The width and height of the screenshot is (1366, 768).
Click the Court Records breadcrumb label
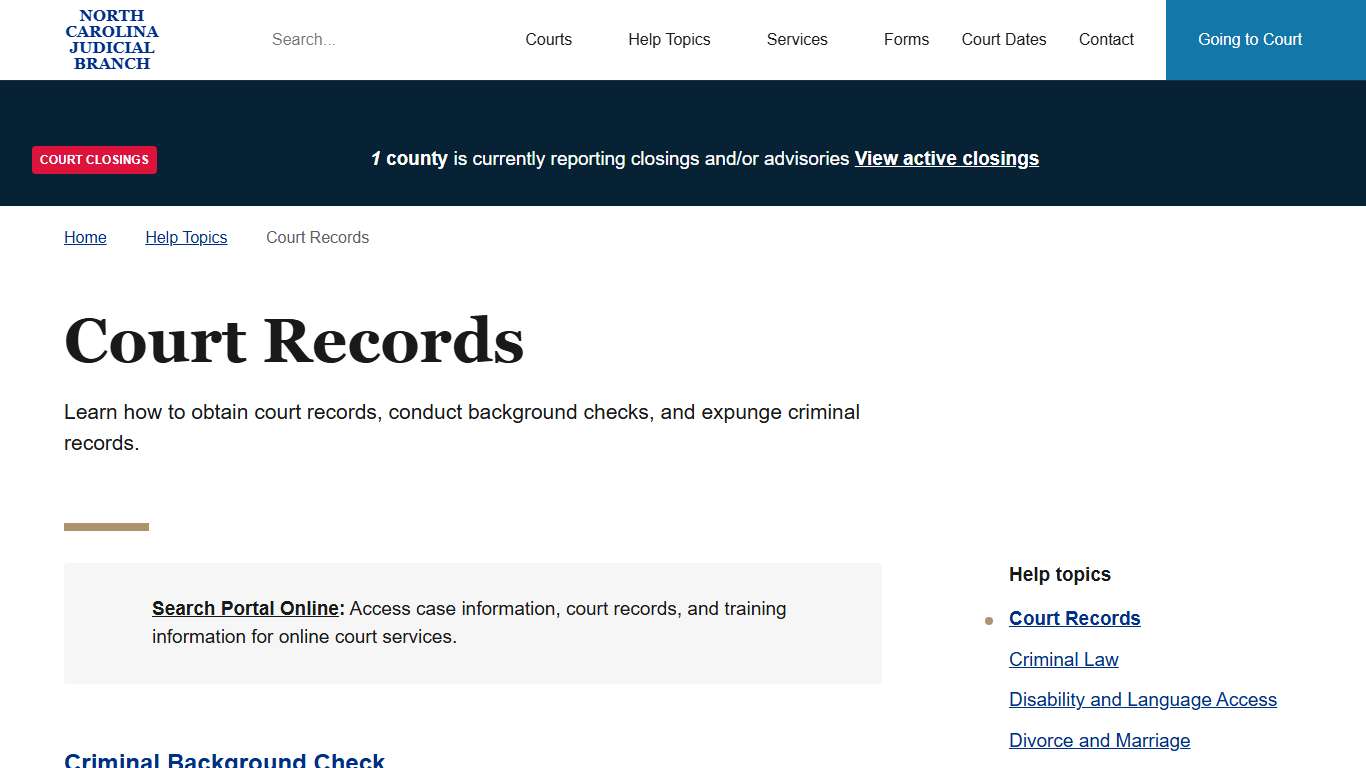(317, 237)
